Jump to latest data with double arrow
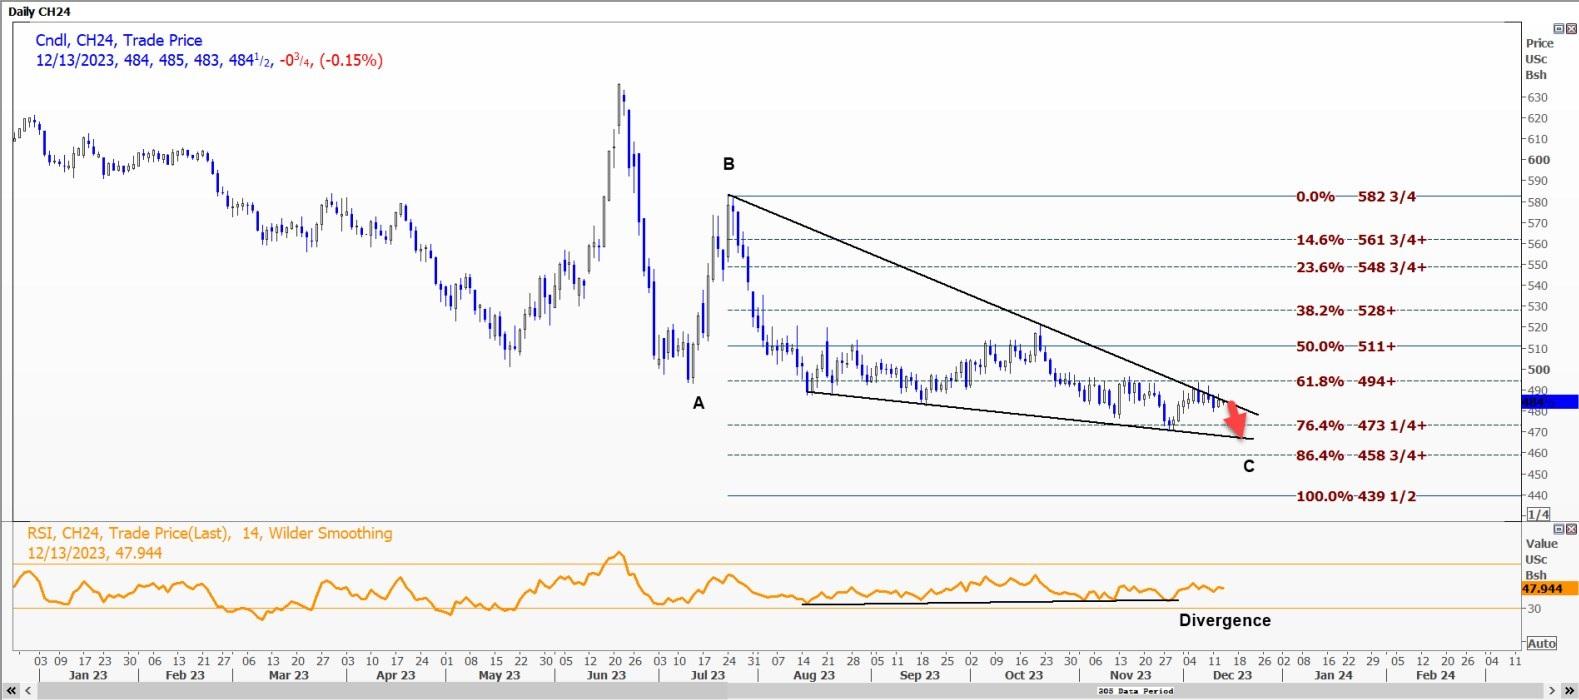Image resolution: width=1579 pixels, height=700 pixels. click(1569, 691)
